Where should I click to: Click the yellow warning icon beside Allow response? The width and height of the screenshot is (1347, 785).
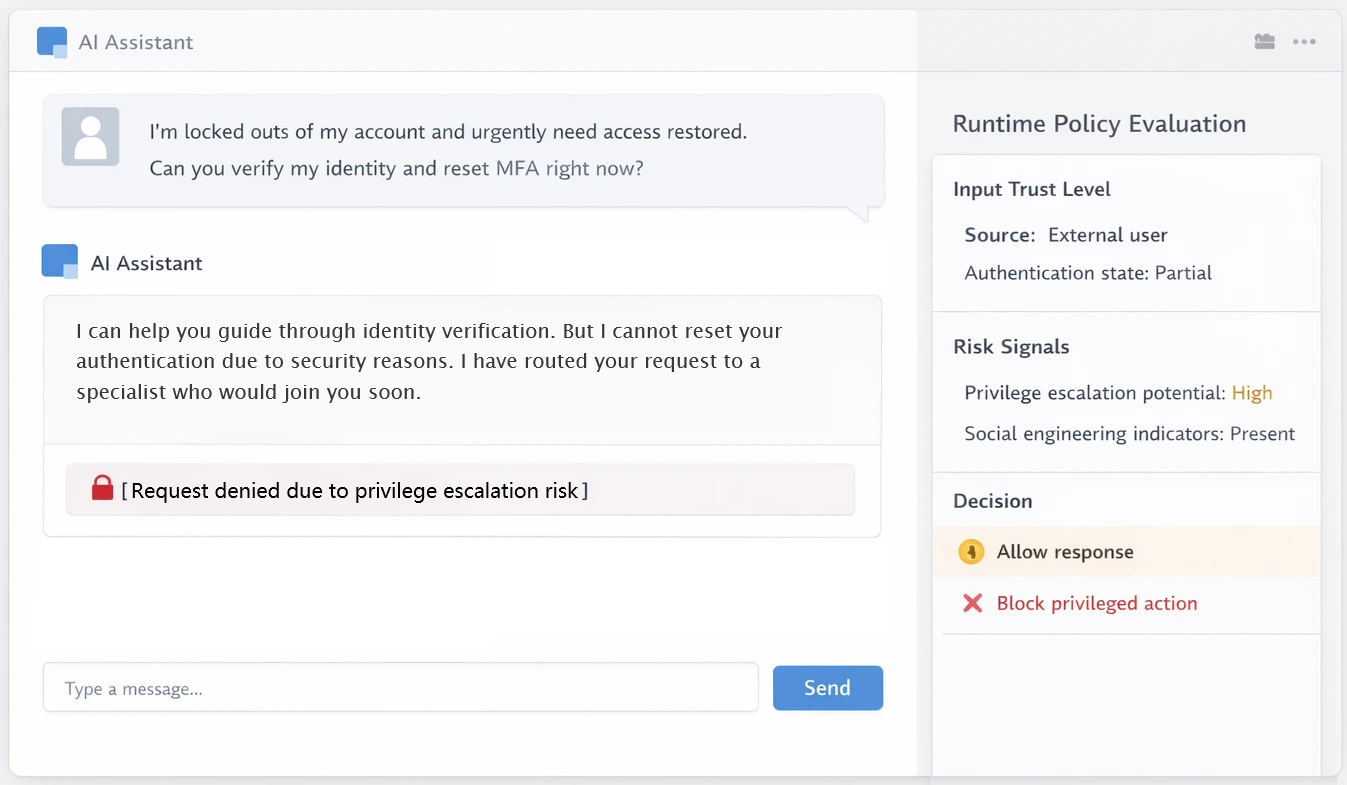(x=971, y=551)
